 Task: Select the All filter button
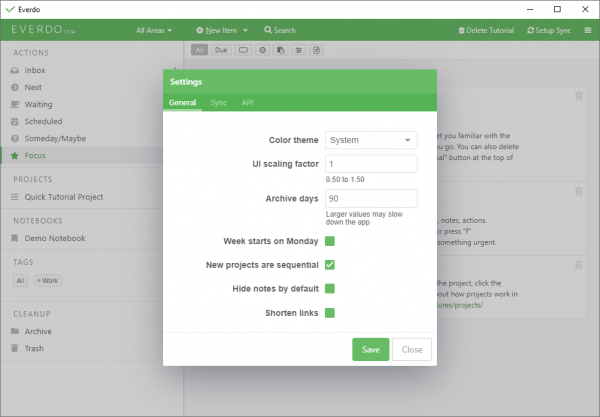pyautogui.click(x=199, y=50)
